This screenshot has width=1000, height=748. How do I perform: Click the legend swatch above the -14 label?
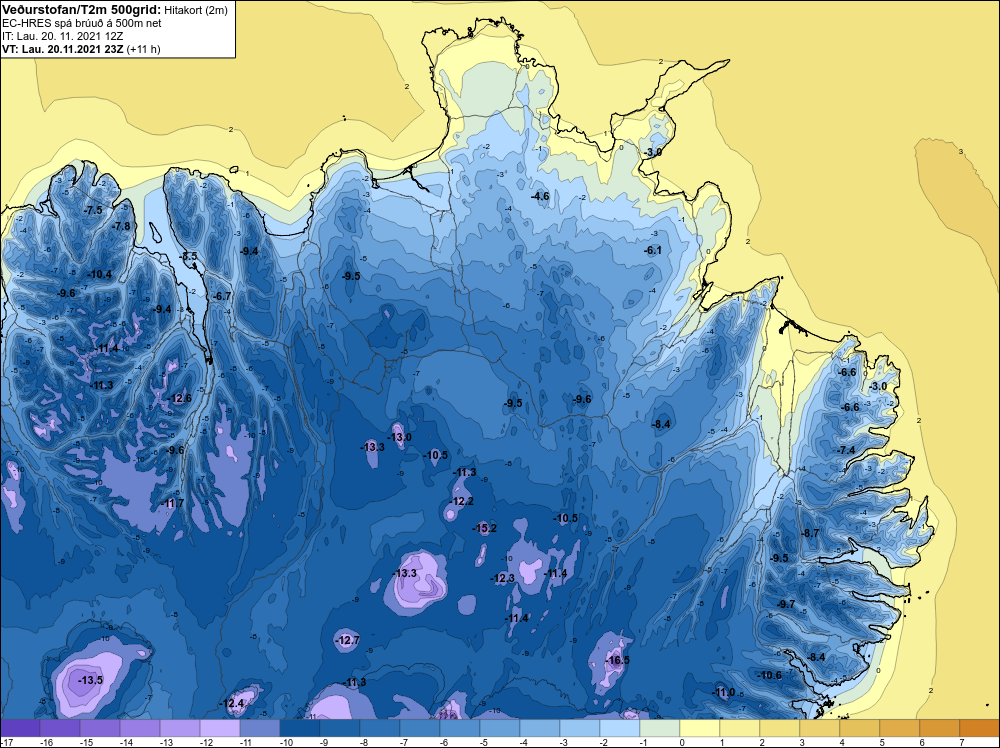(x=140, y=728)
